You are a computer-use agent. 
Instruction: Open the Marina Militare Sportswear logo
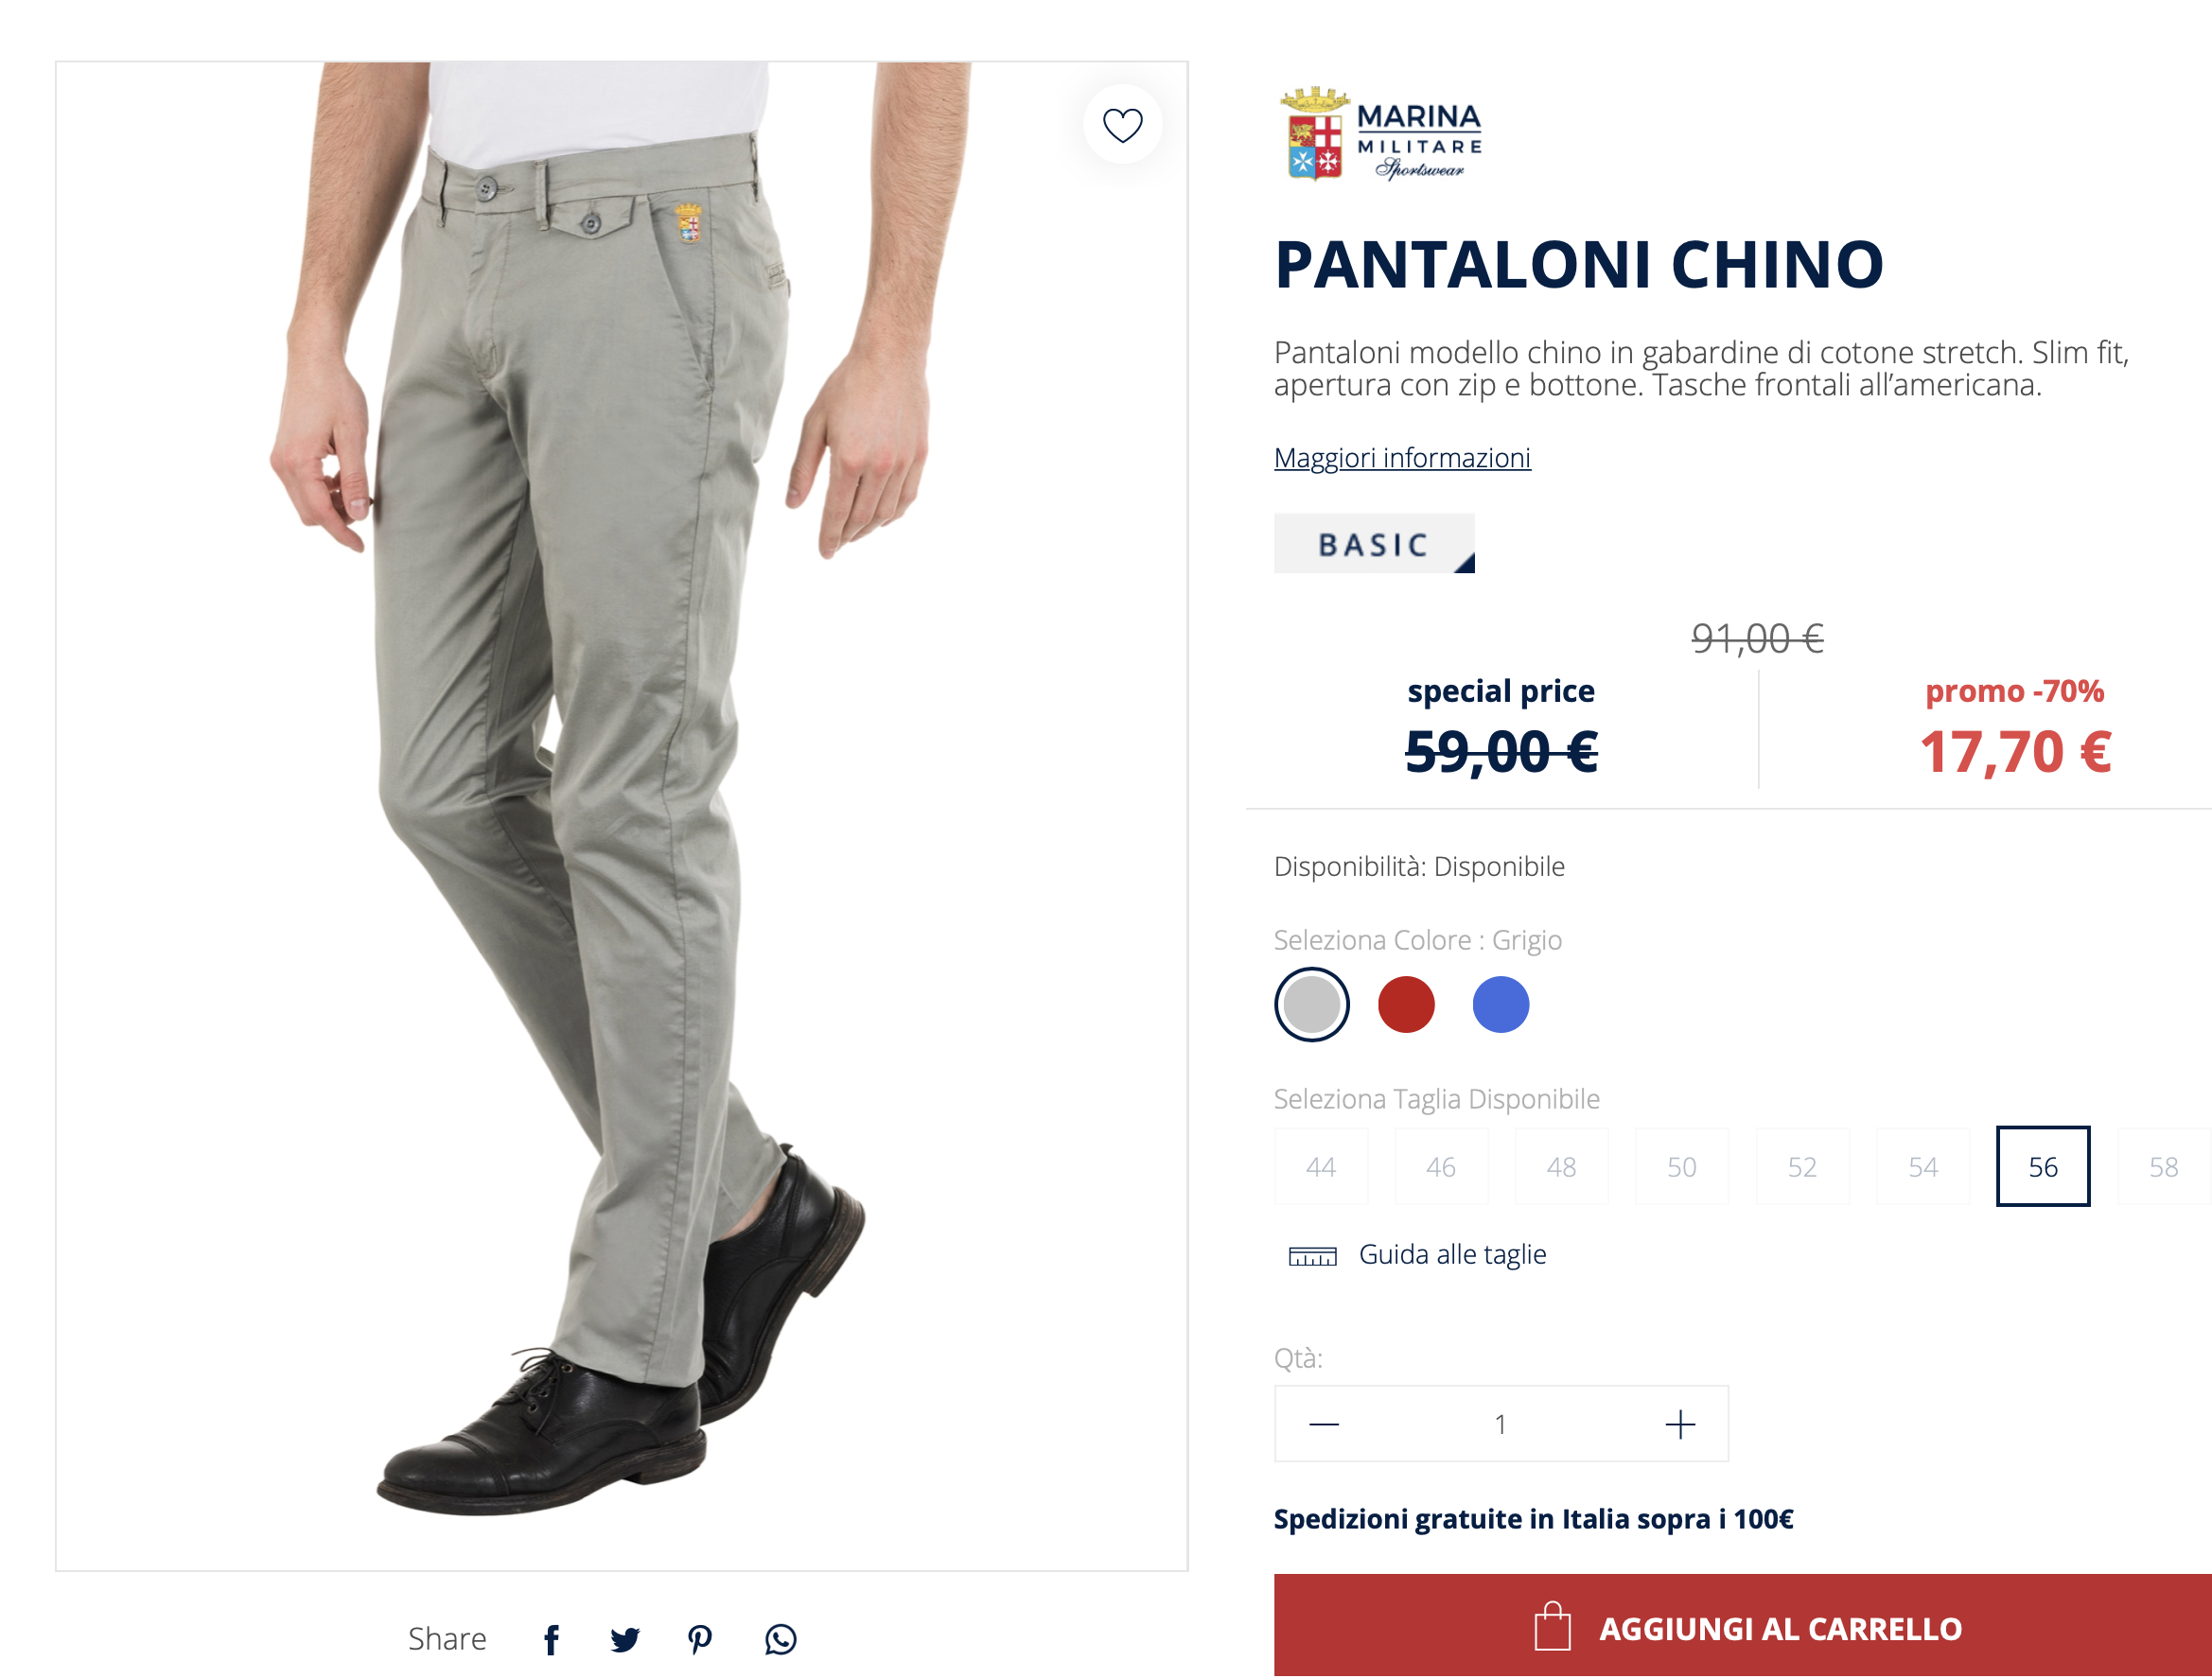(x=1381, y=134)
